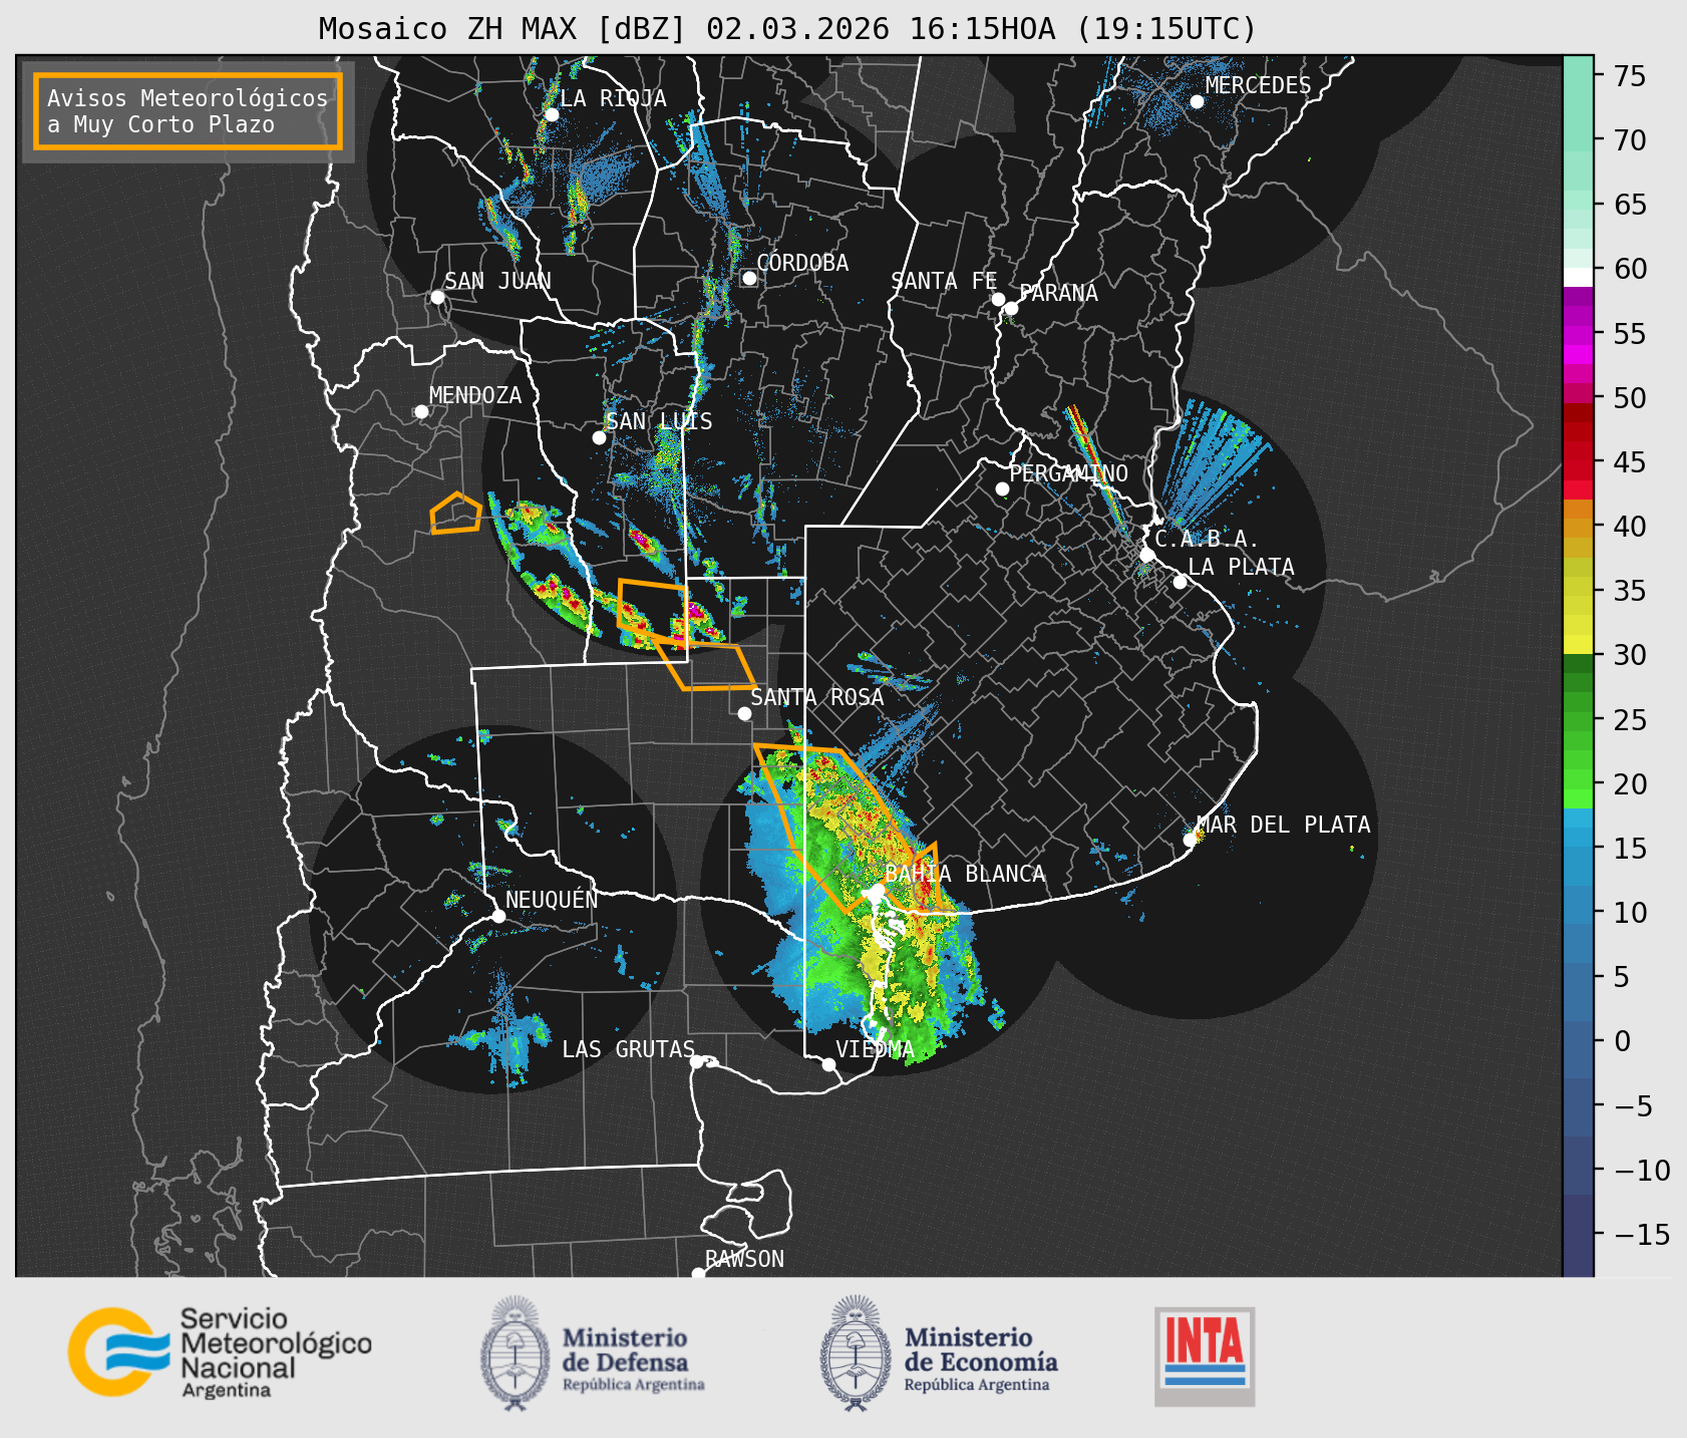The image size is (1687, 1438).
Task: Click the Avisos Meteorológicos a Muy Corto Plazo legend box
Action: pos(188,111)
